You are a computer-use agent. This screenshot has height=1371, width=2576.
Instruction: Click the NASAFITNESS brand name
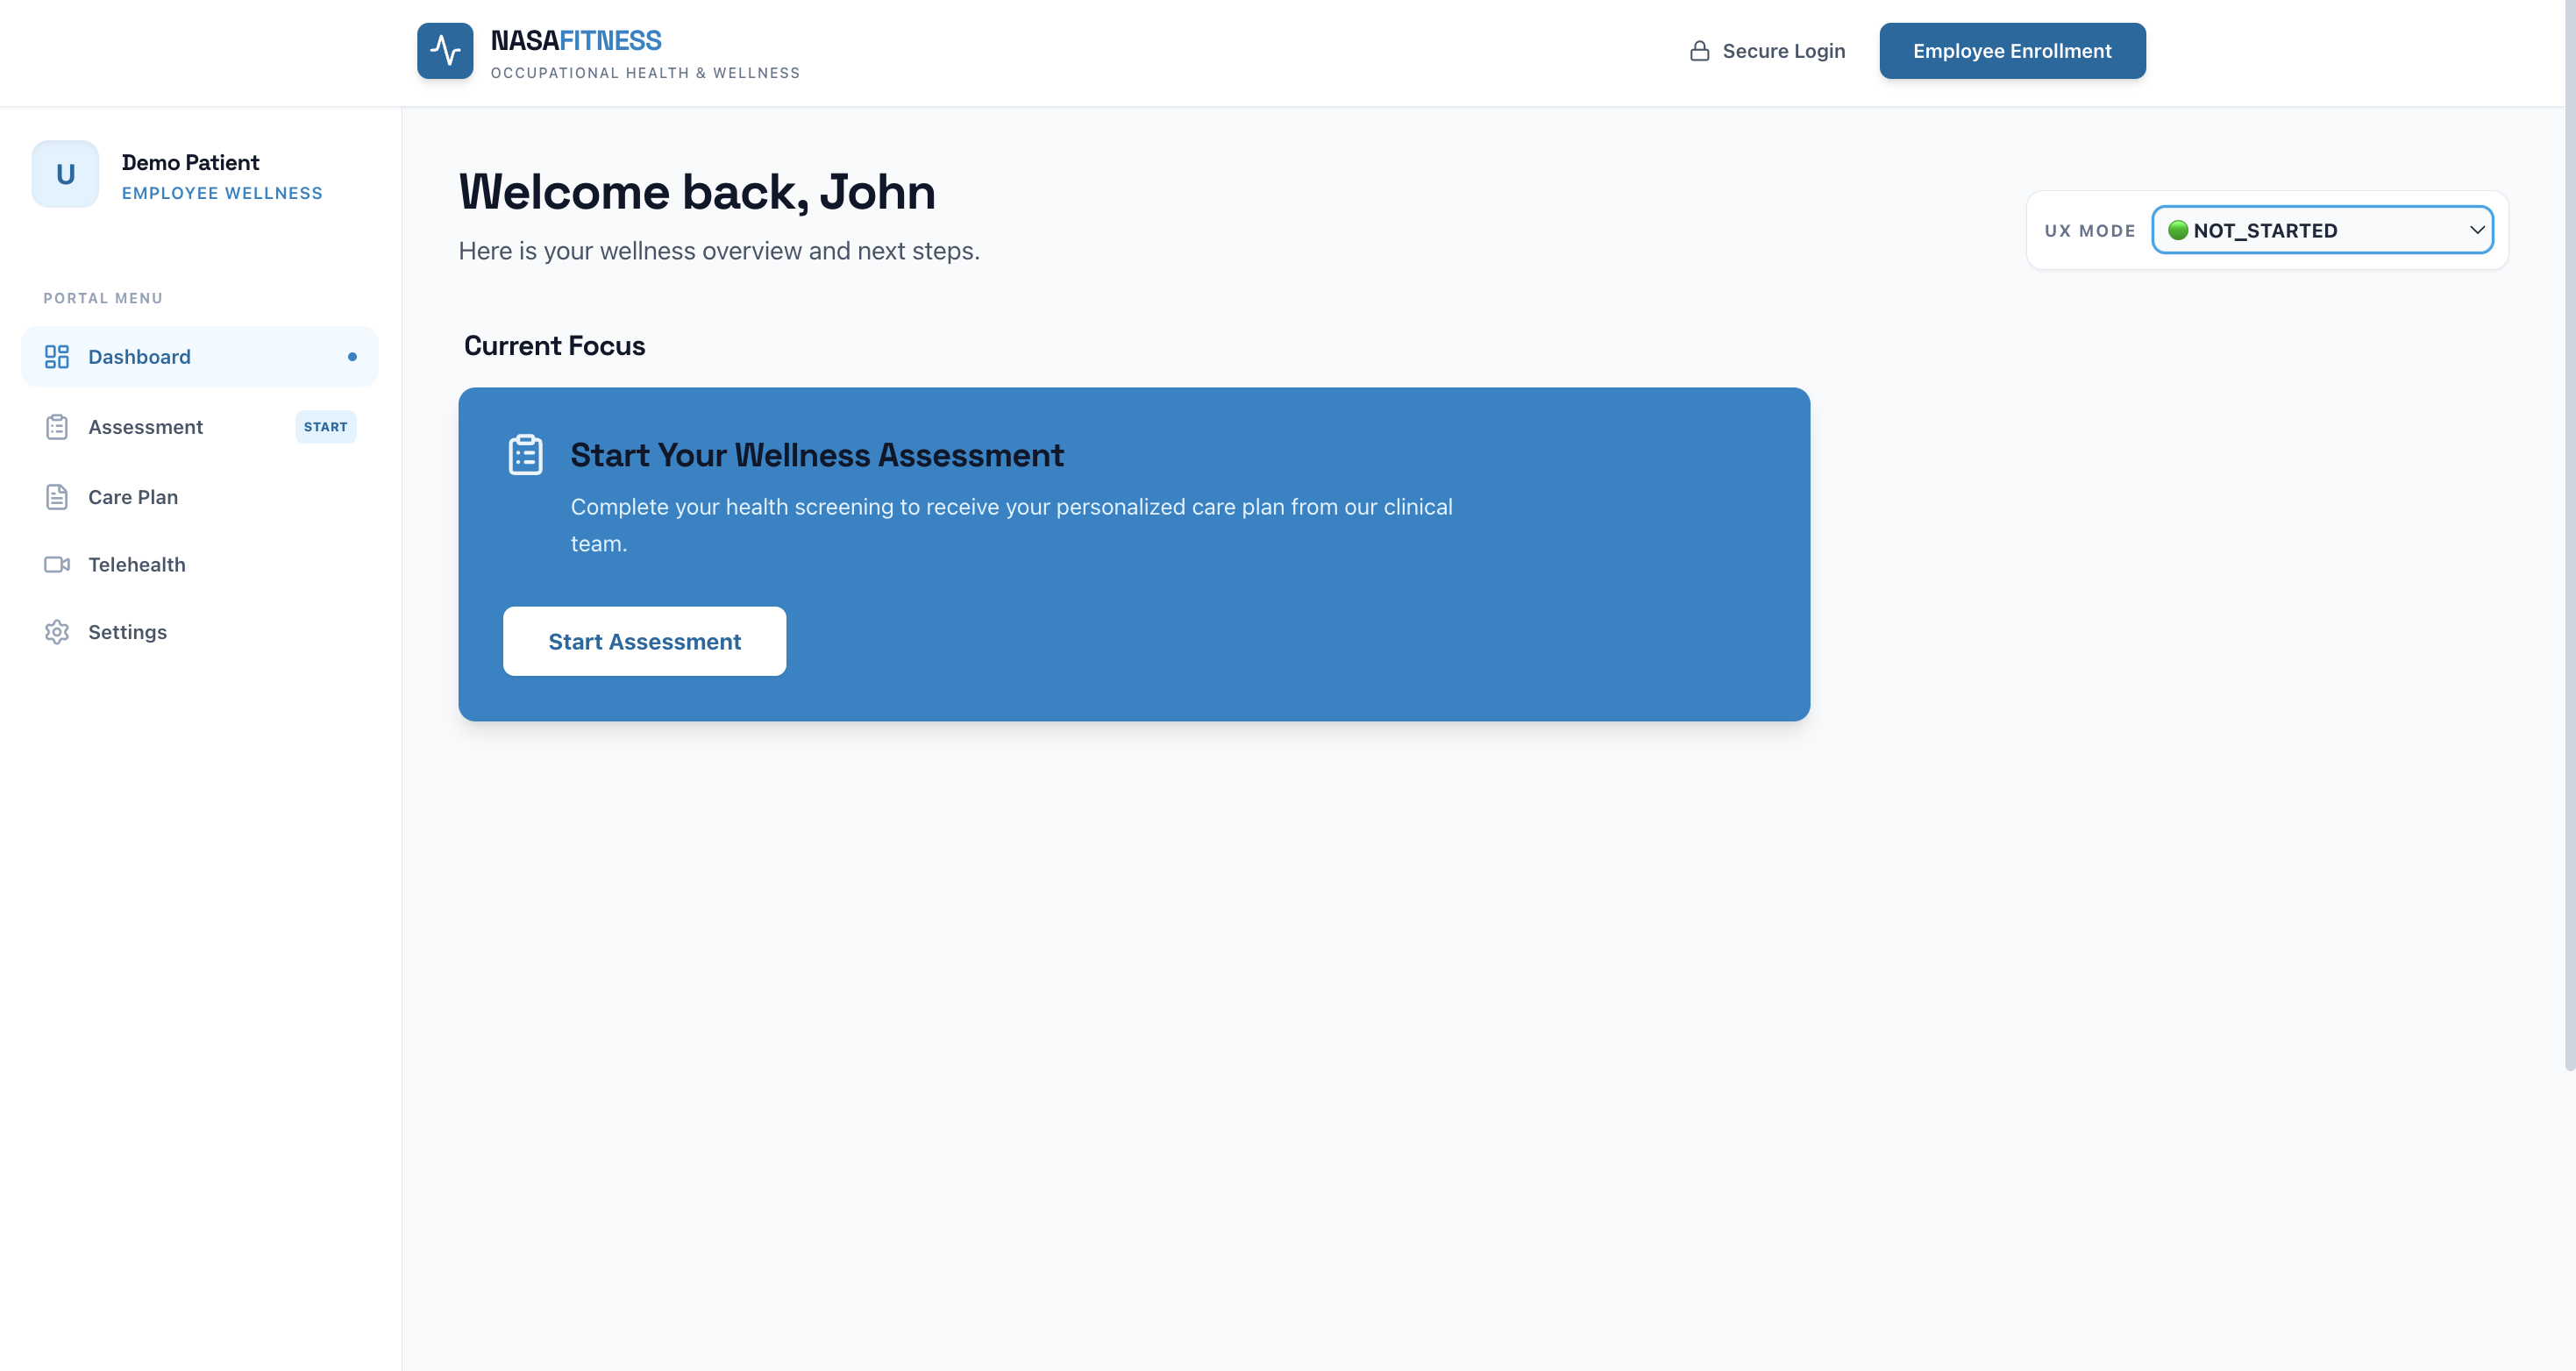pyautogui.click(x=576, y=41)
